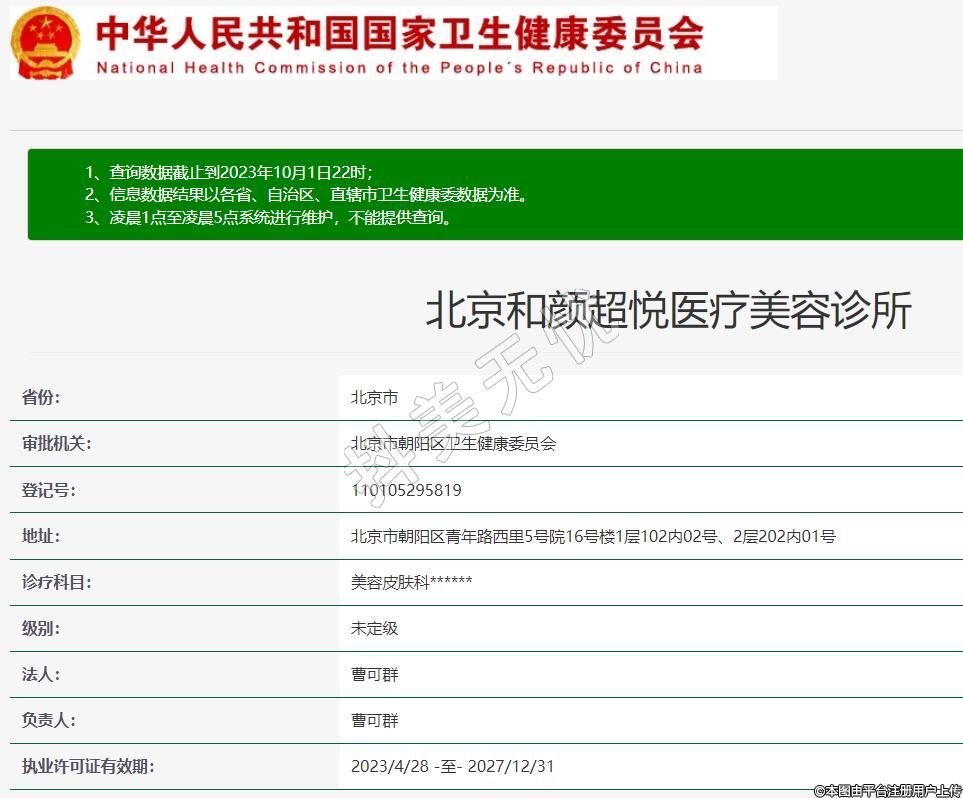The image size is (963, 798).
Task: Click the 北京市朝阳区卫生健康委员会 value
Action: [453, 443]
